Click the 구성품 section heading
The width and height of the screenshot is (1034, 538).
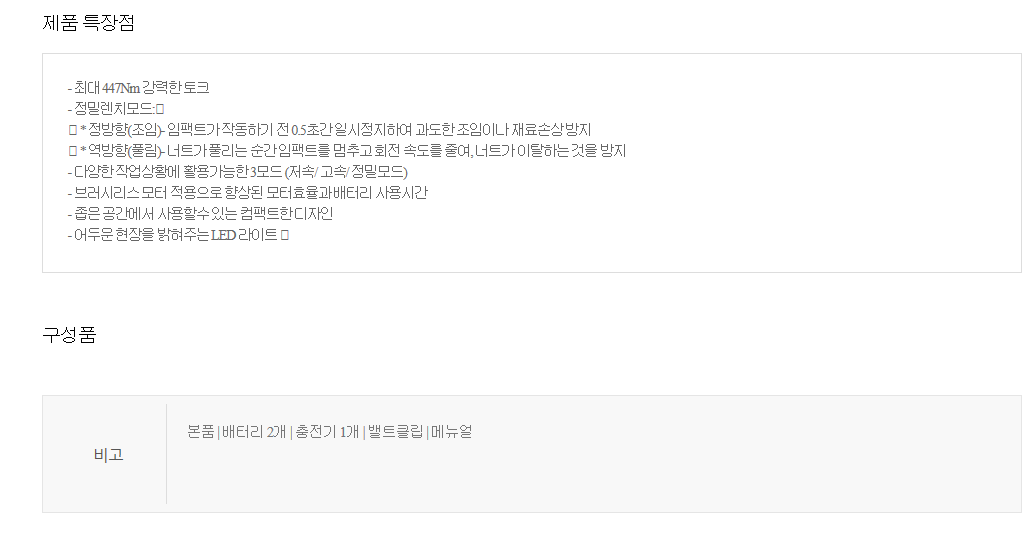[69, 335]
